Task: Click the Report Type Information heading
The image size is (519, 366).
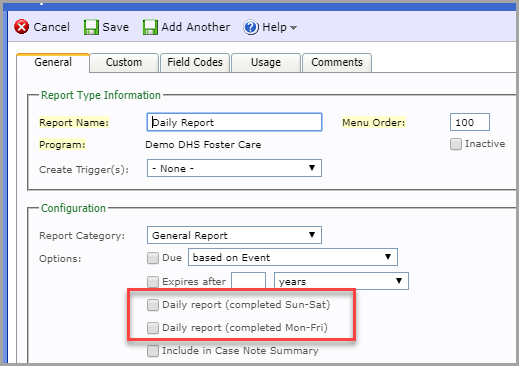Action: point(101,95)
